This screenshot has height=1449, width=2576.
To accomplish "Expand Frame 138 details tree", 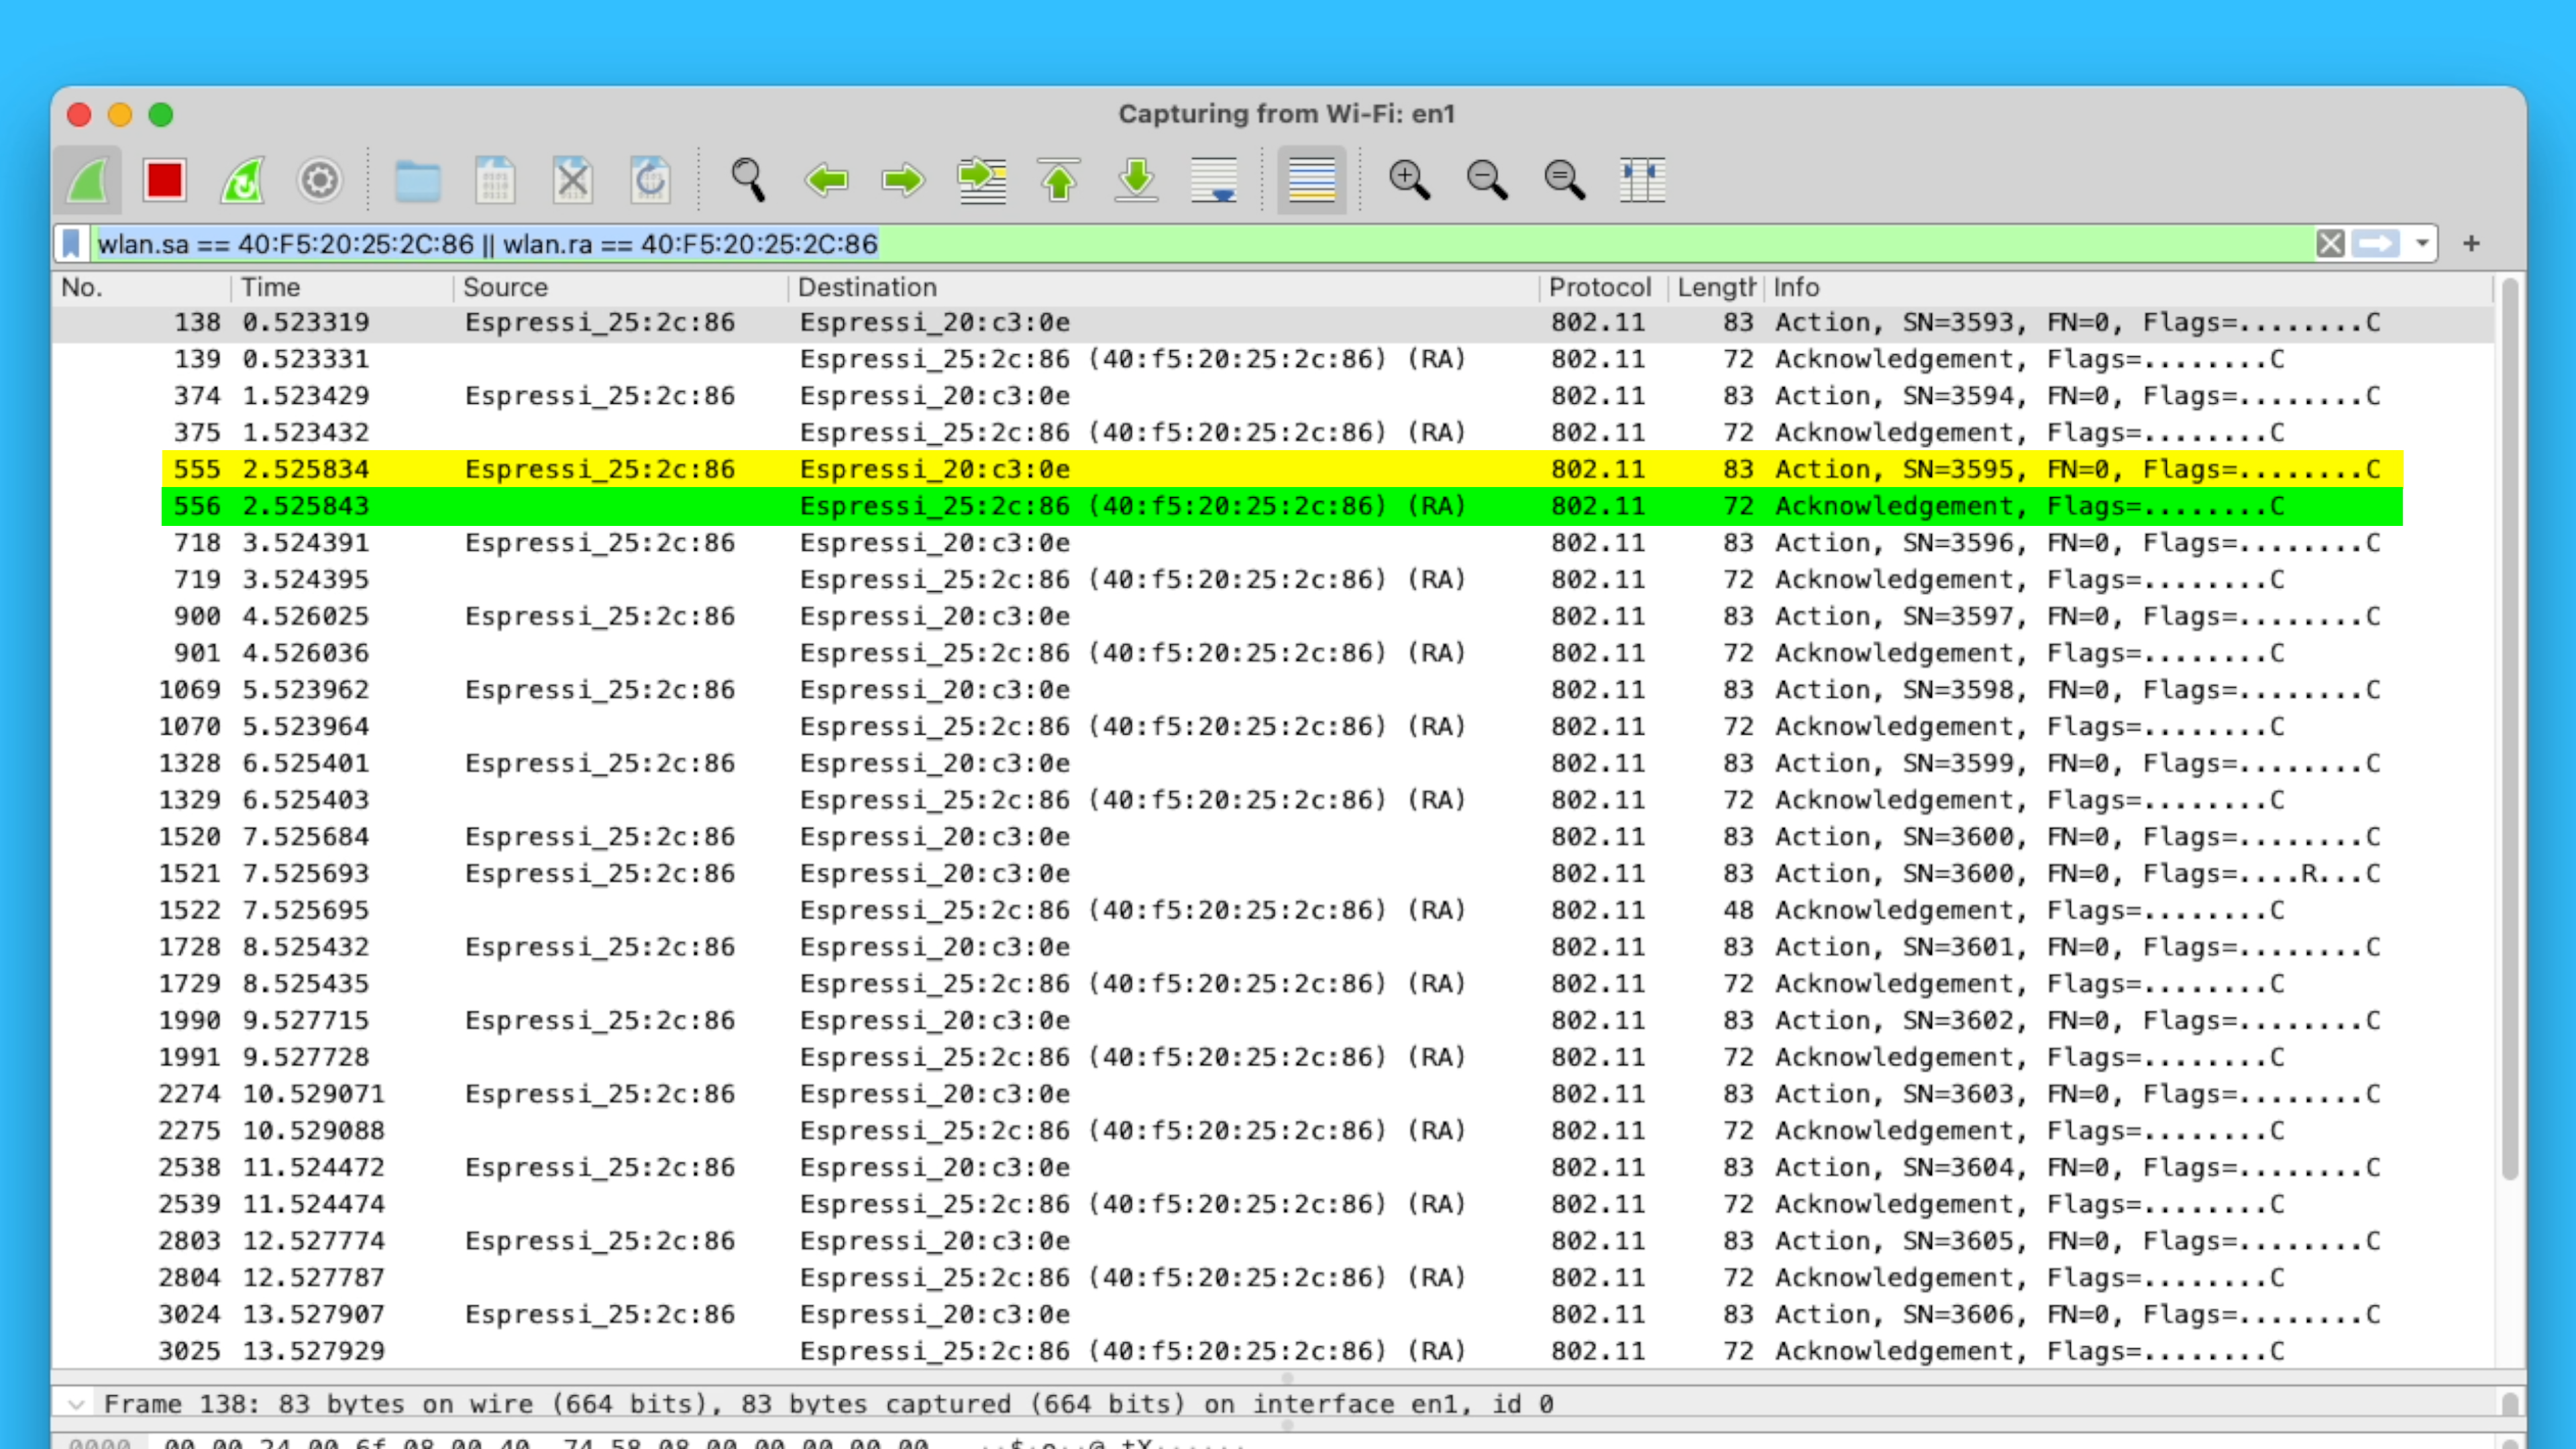I will 76,1404.
